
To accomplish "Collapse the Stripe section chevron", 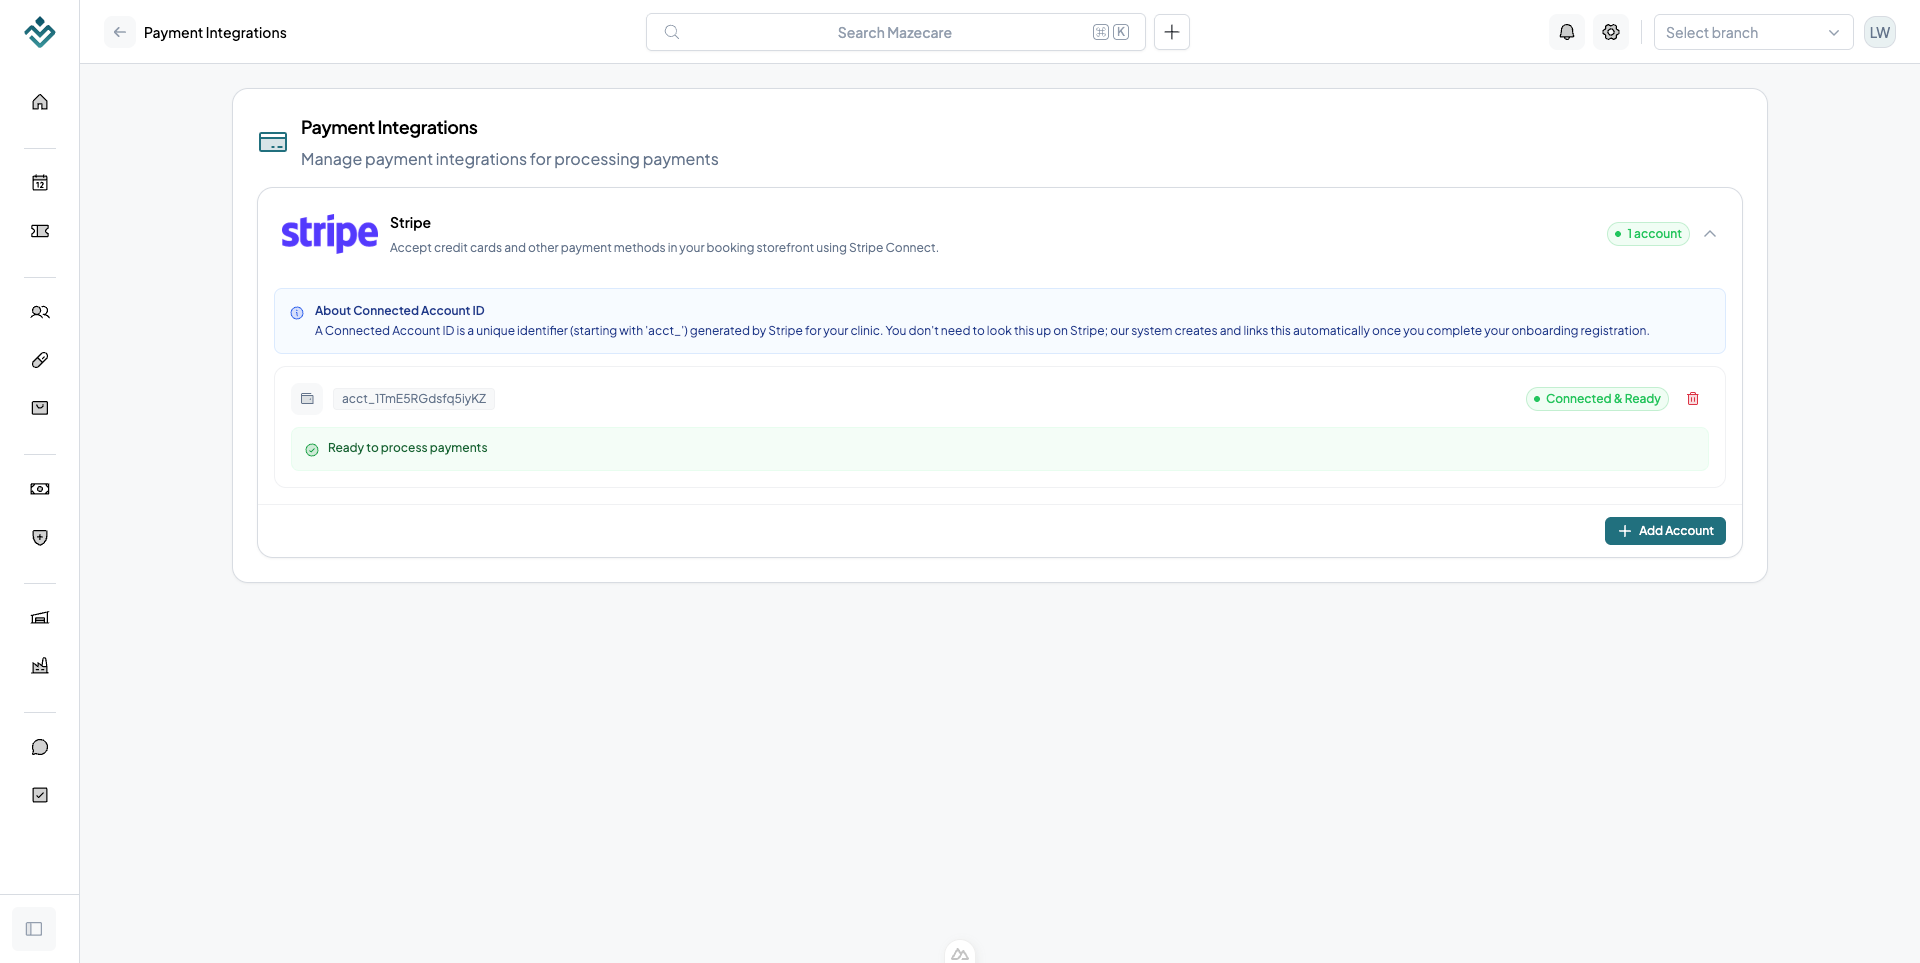I will [x=1710, y=234].
